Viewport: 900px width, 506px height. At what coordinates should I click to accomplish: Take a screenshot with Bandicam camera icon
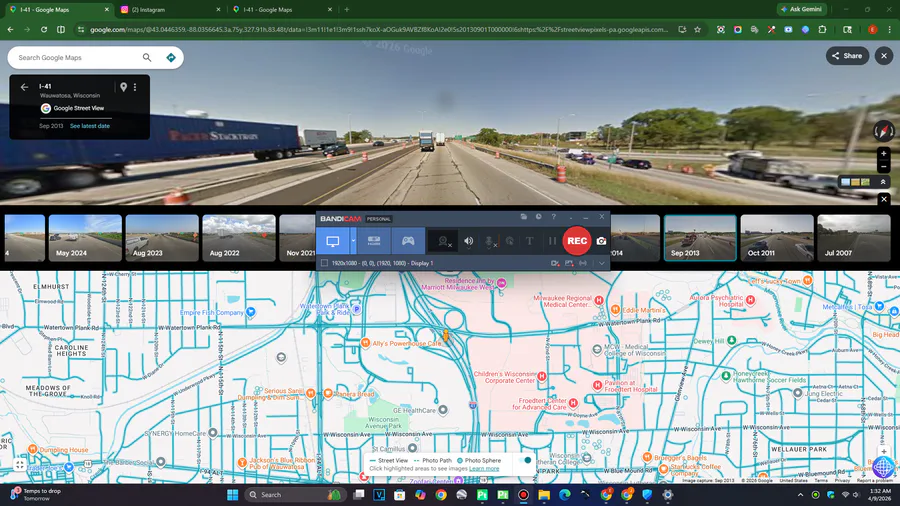coord(601,241)
